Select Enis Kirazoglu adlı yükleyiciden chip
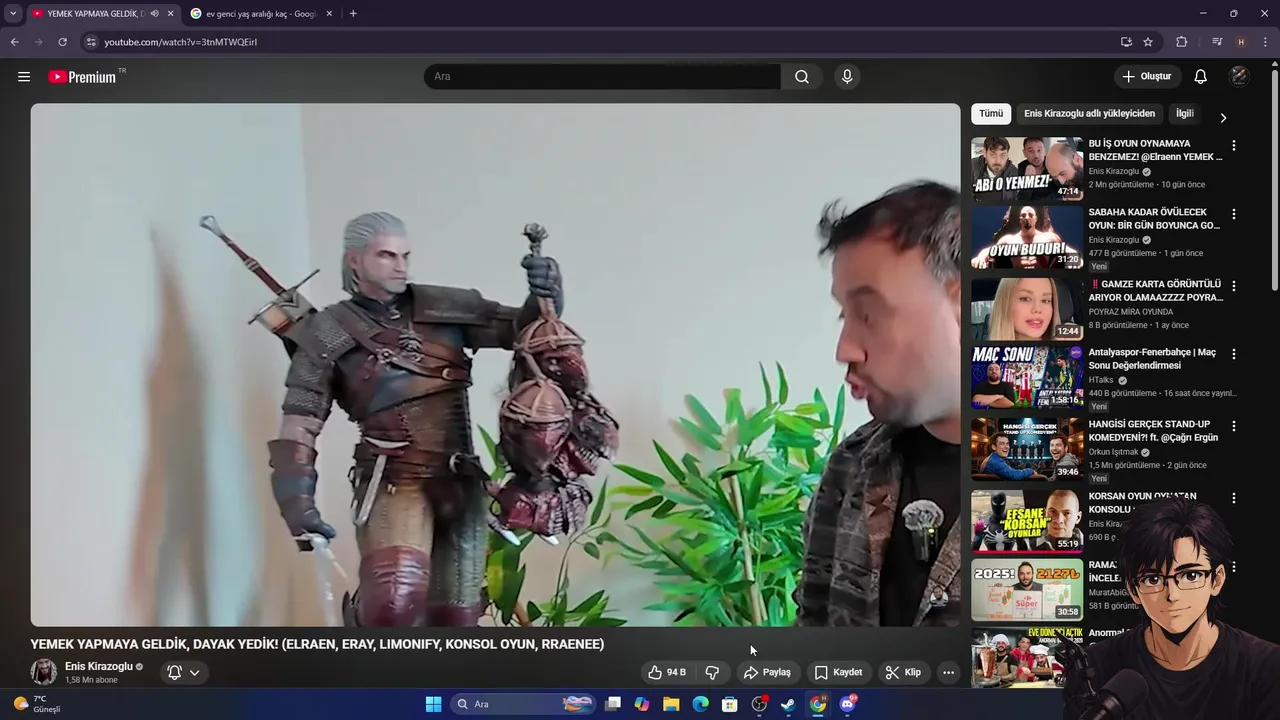The width and height of the screenshot is (1280, 720). (x=1089, y=114)
